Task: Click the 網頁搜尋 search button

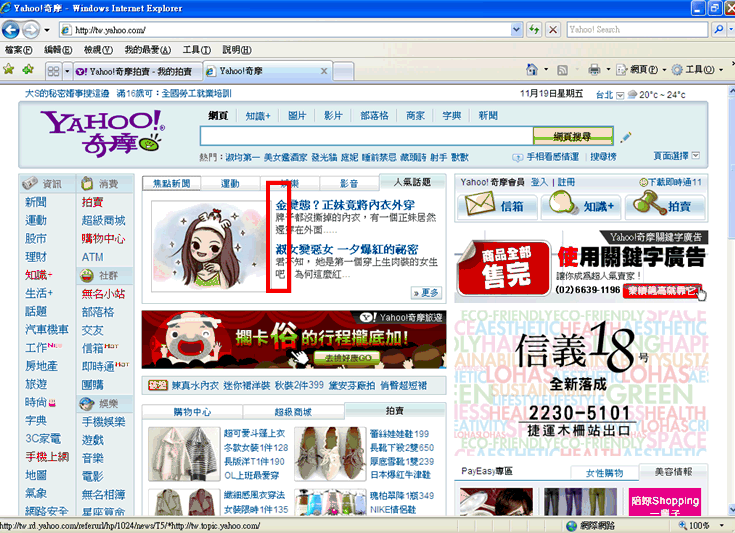Action: (x=573, y=136)
